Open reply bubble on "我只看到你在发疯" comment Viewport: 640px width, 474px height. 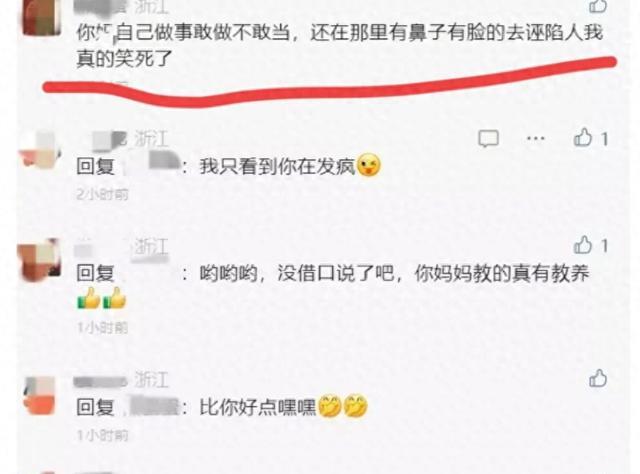(488, 138)
